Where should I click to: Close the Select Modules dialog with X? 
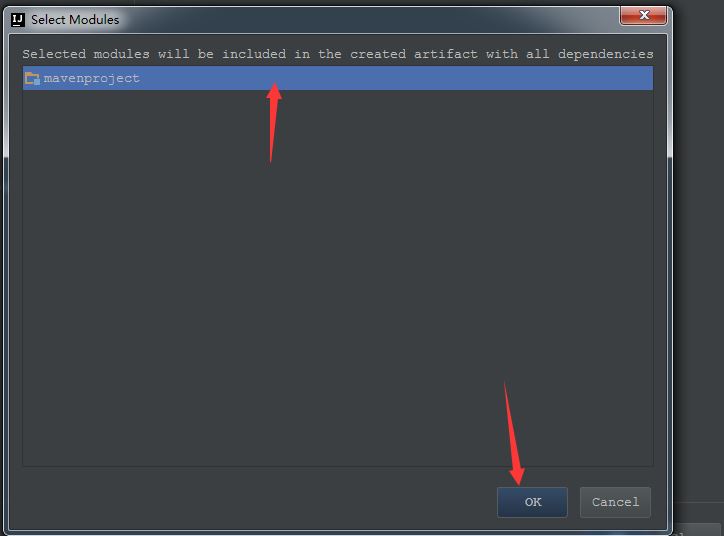643,15
